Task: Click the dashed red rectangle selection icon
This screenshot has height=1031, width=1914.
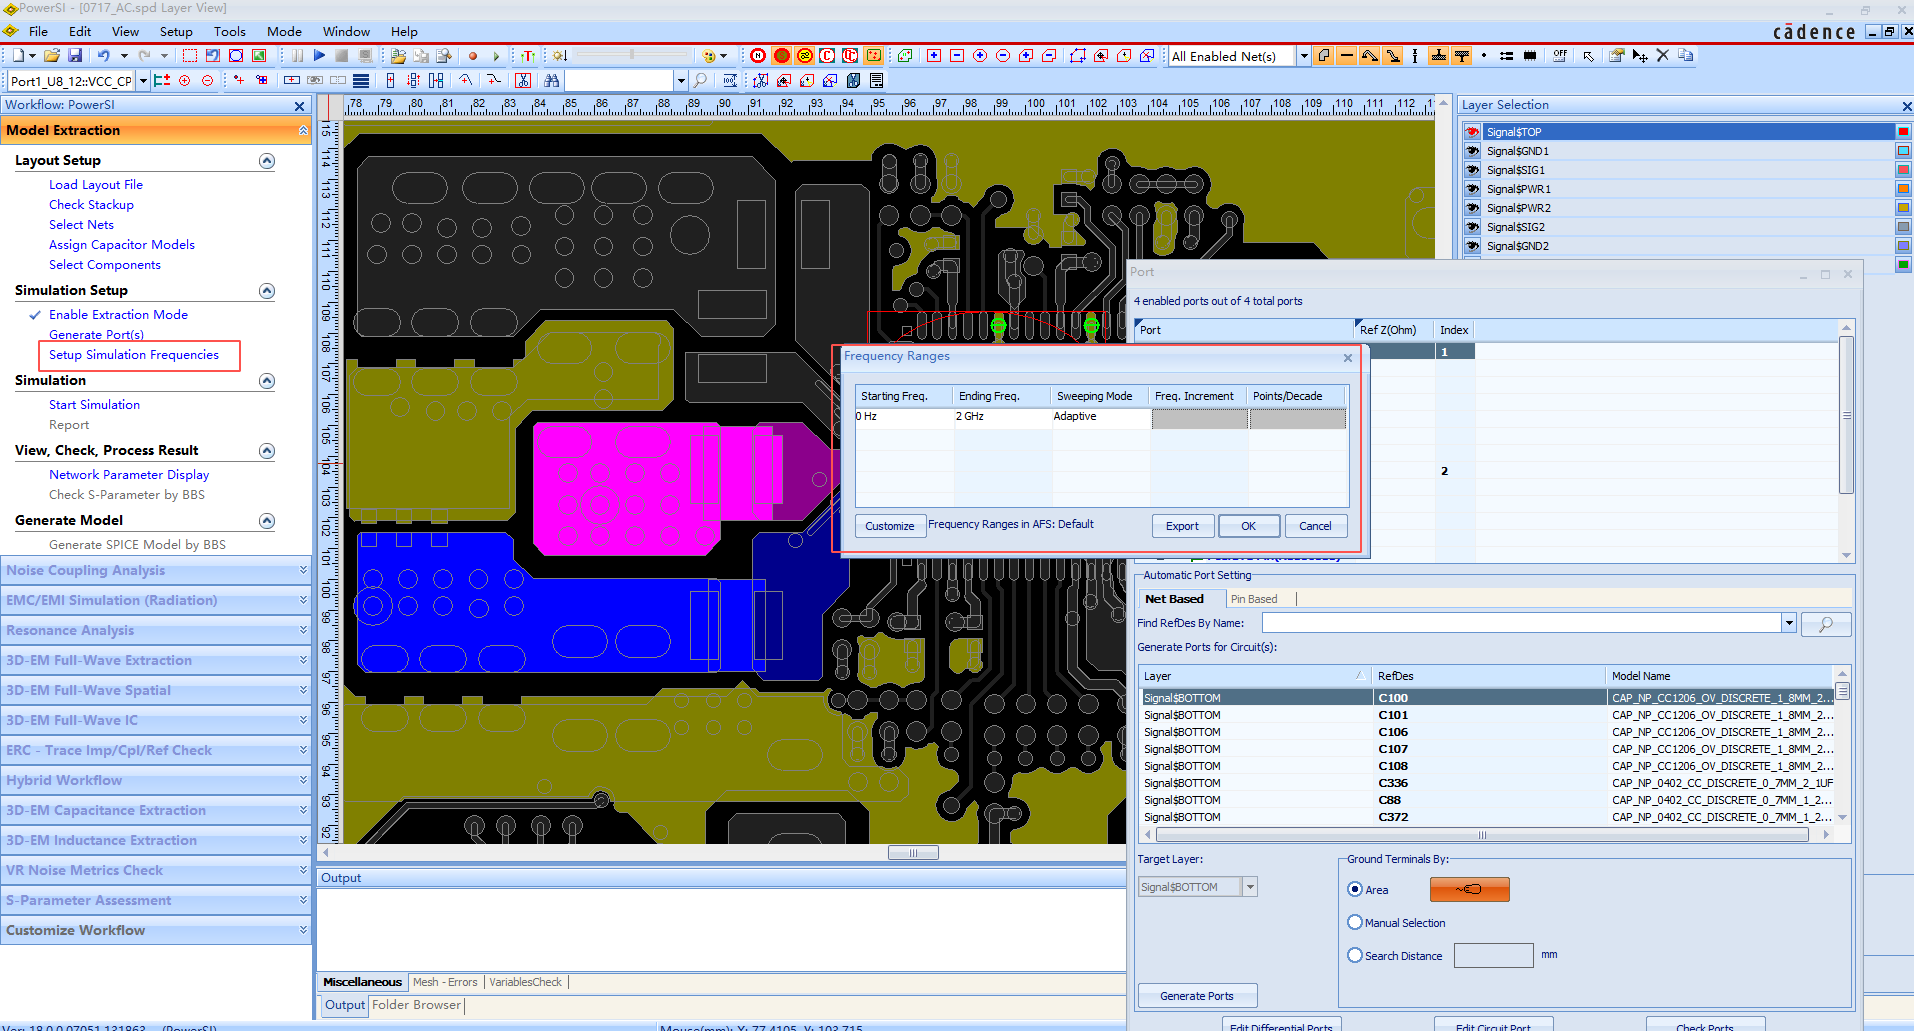Action: 189,55
